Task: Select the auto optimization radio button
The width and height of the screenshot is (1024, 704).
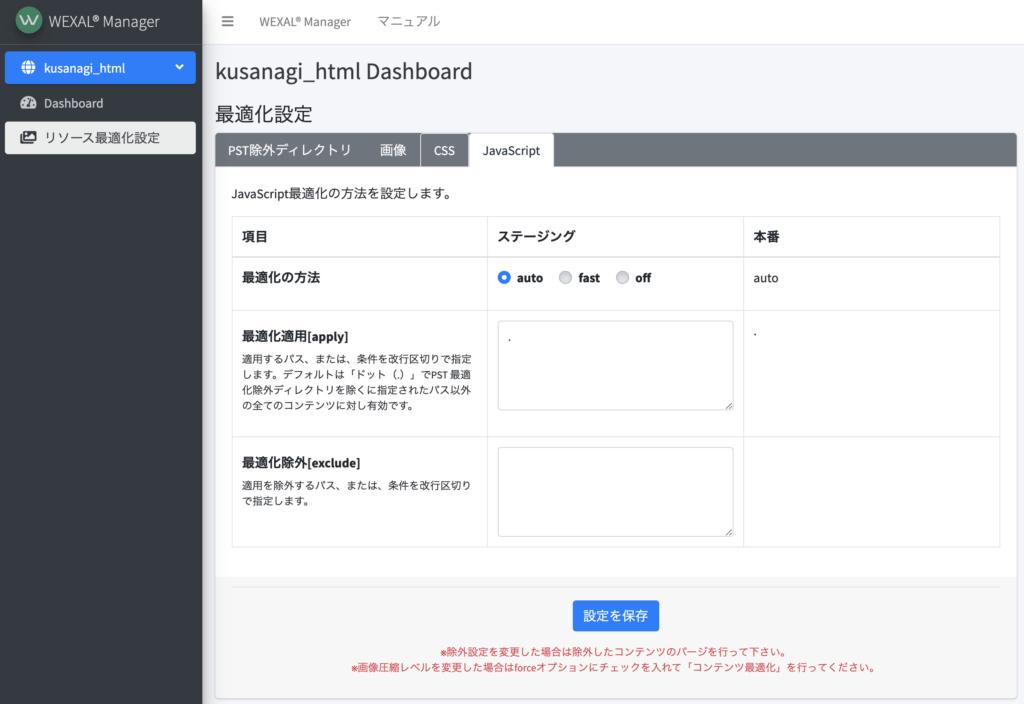Action: [504, 278]
